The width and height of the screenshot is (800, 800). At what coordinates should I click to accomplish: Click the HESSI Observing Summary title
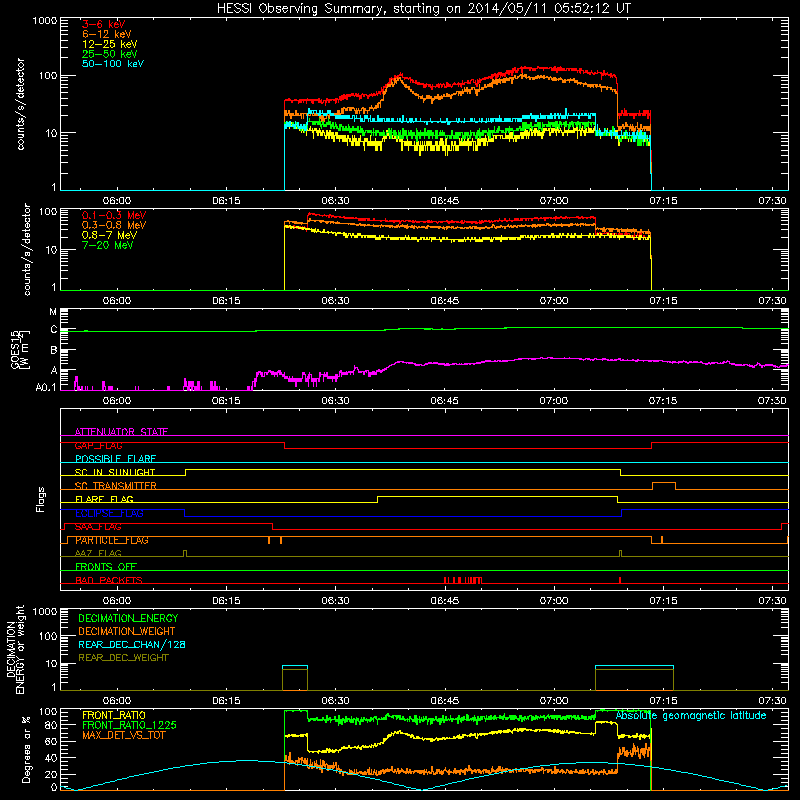coord(423,9)
